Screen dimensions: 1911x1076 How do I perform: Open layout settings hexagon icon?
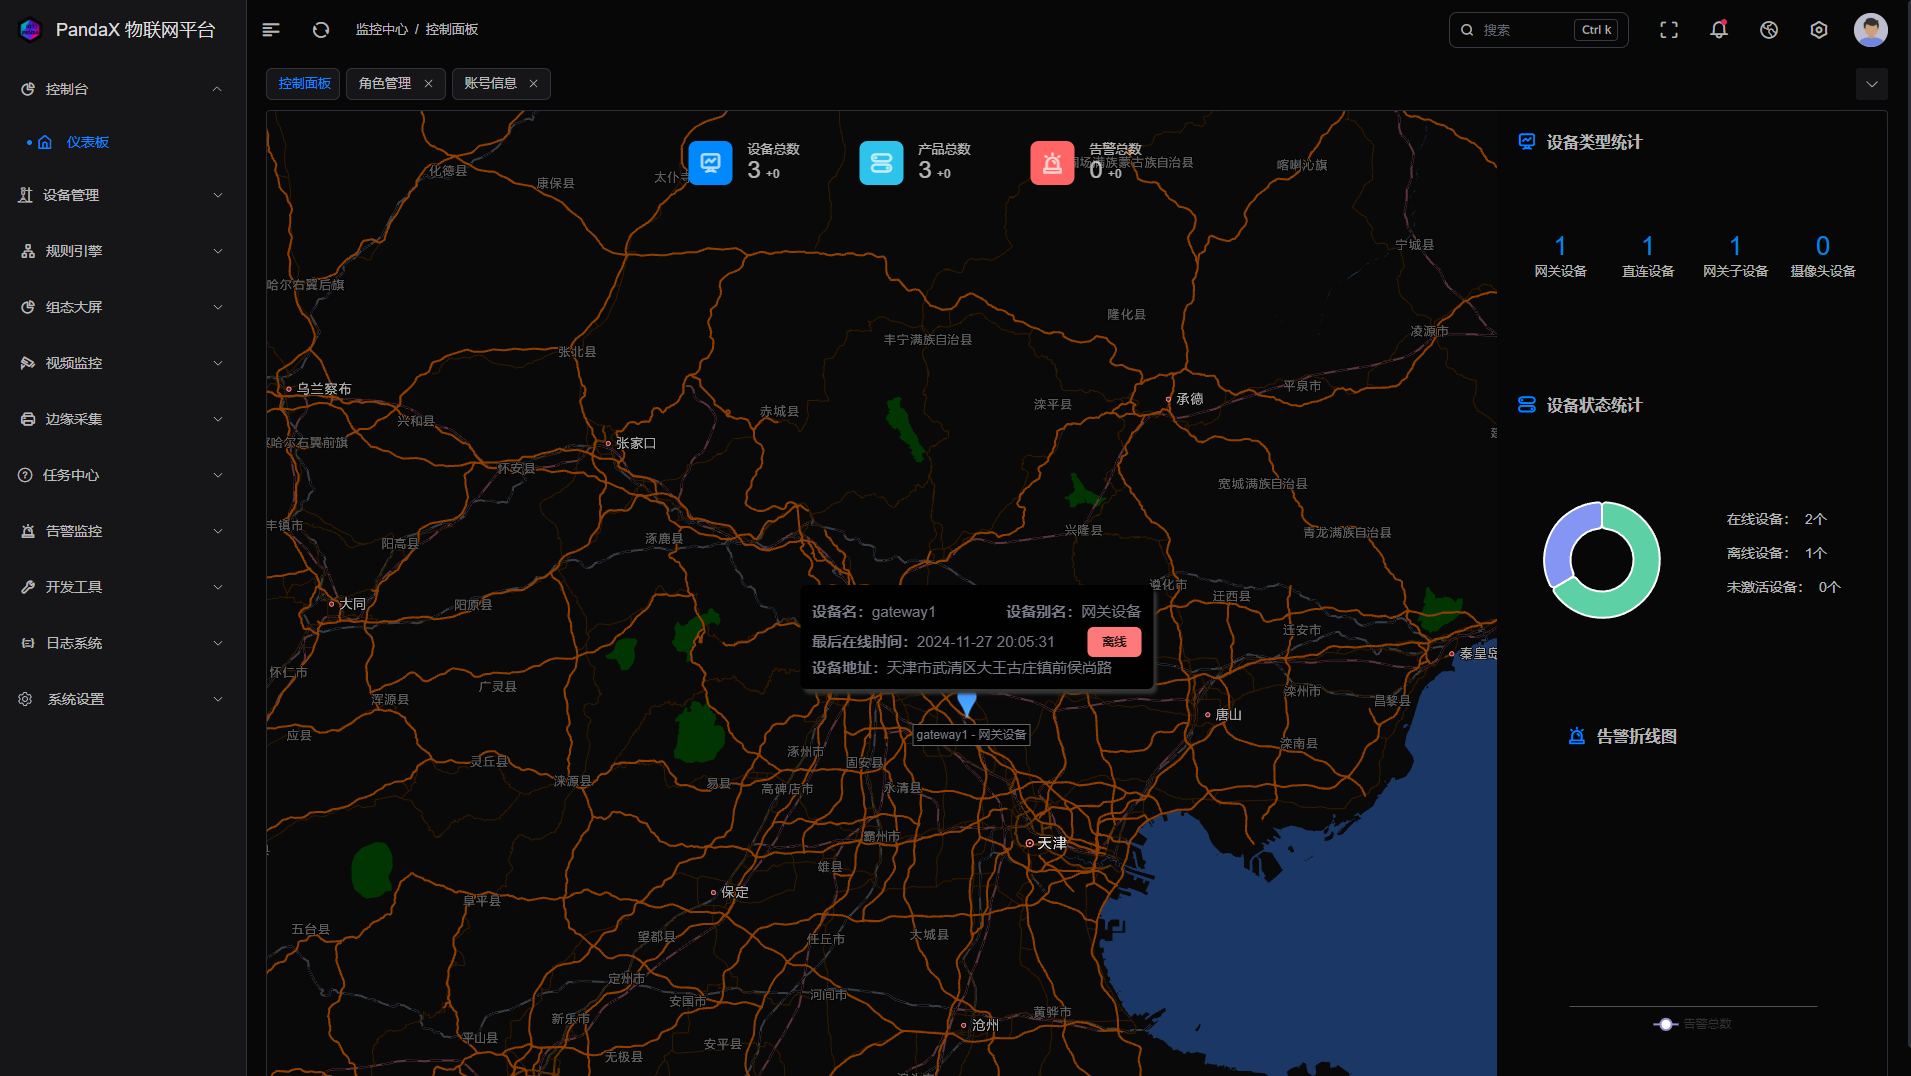coord(1819,30)
